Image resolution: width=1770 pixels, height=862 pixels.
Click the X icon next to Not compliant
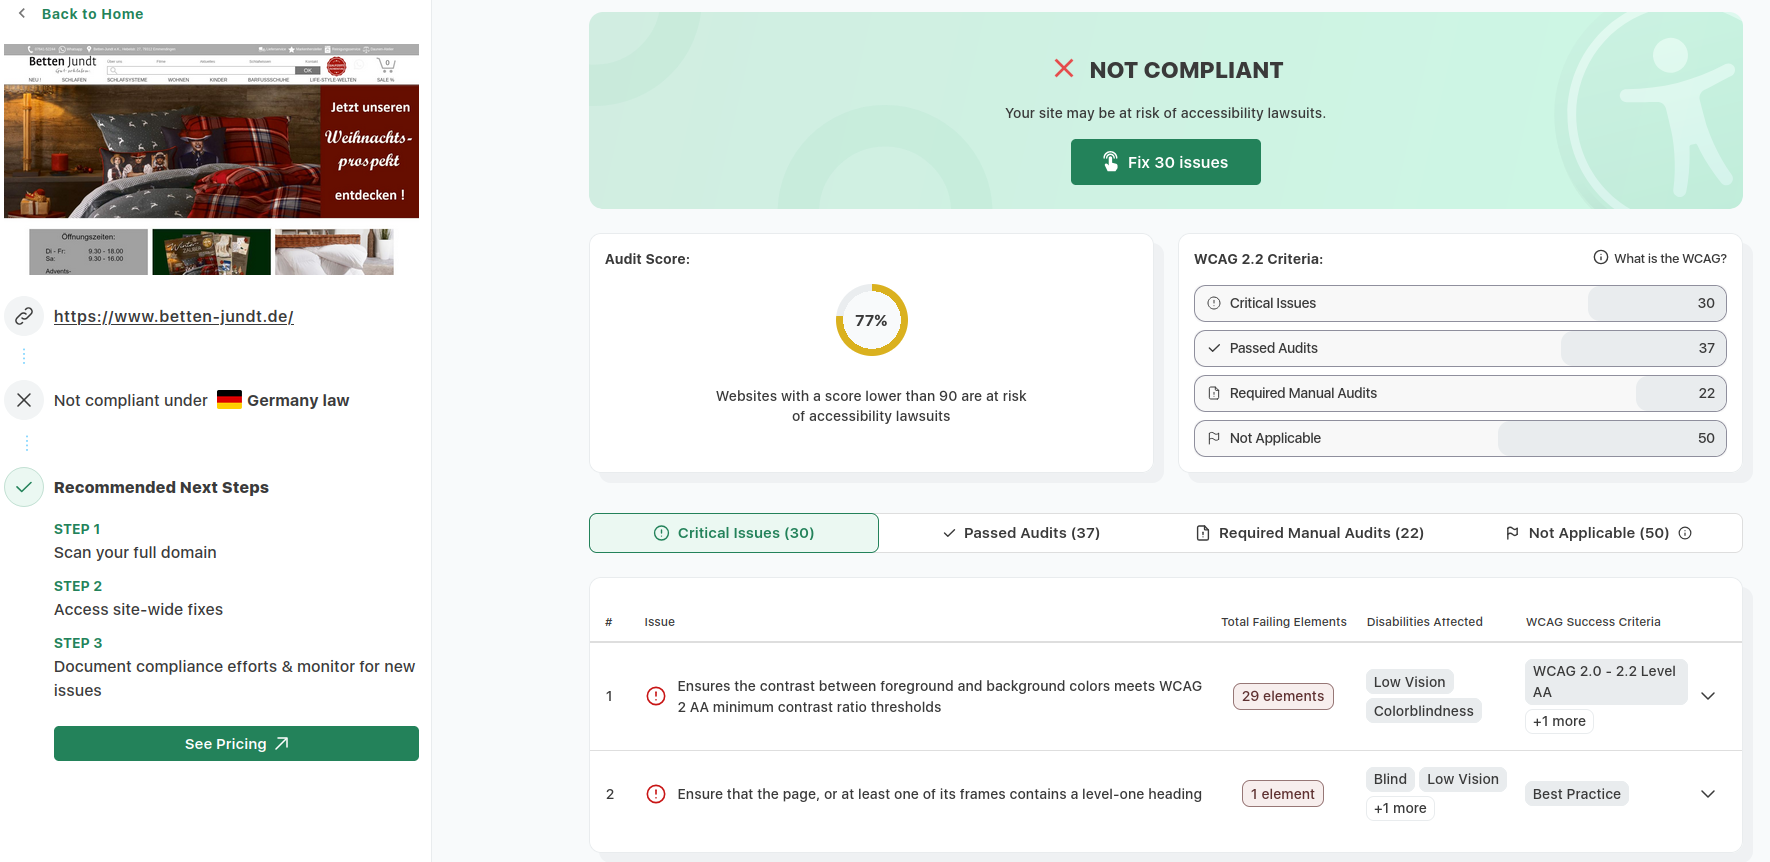[24, 400]
